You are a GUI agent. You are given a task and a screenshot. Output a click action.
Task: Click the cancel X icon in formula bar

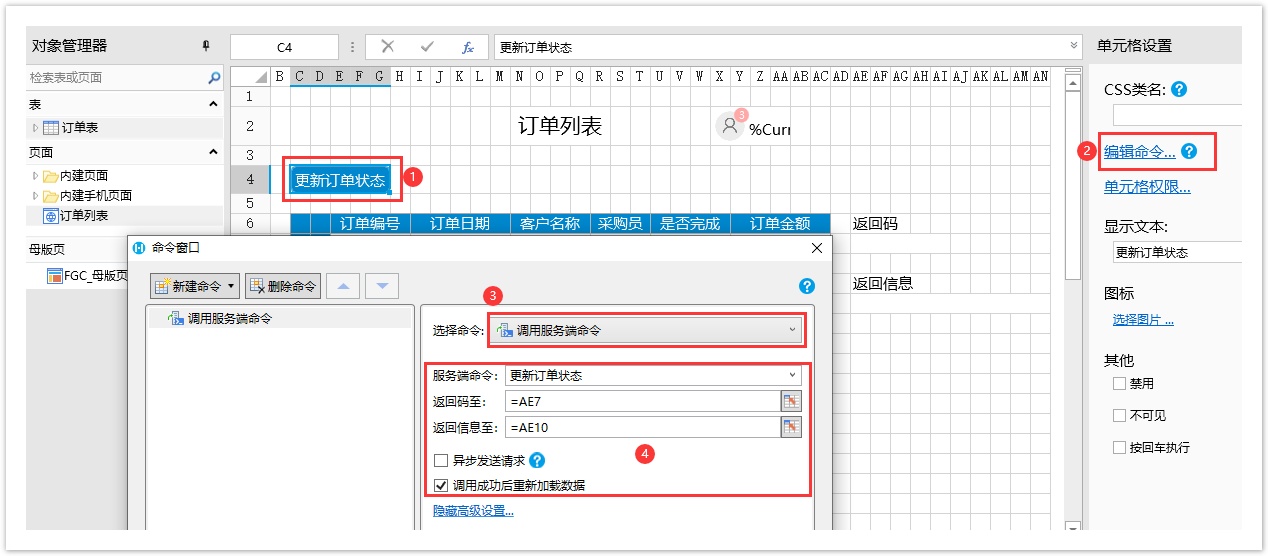[x=388, y=47]
